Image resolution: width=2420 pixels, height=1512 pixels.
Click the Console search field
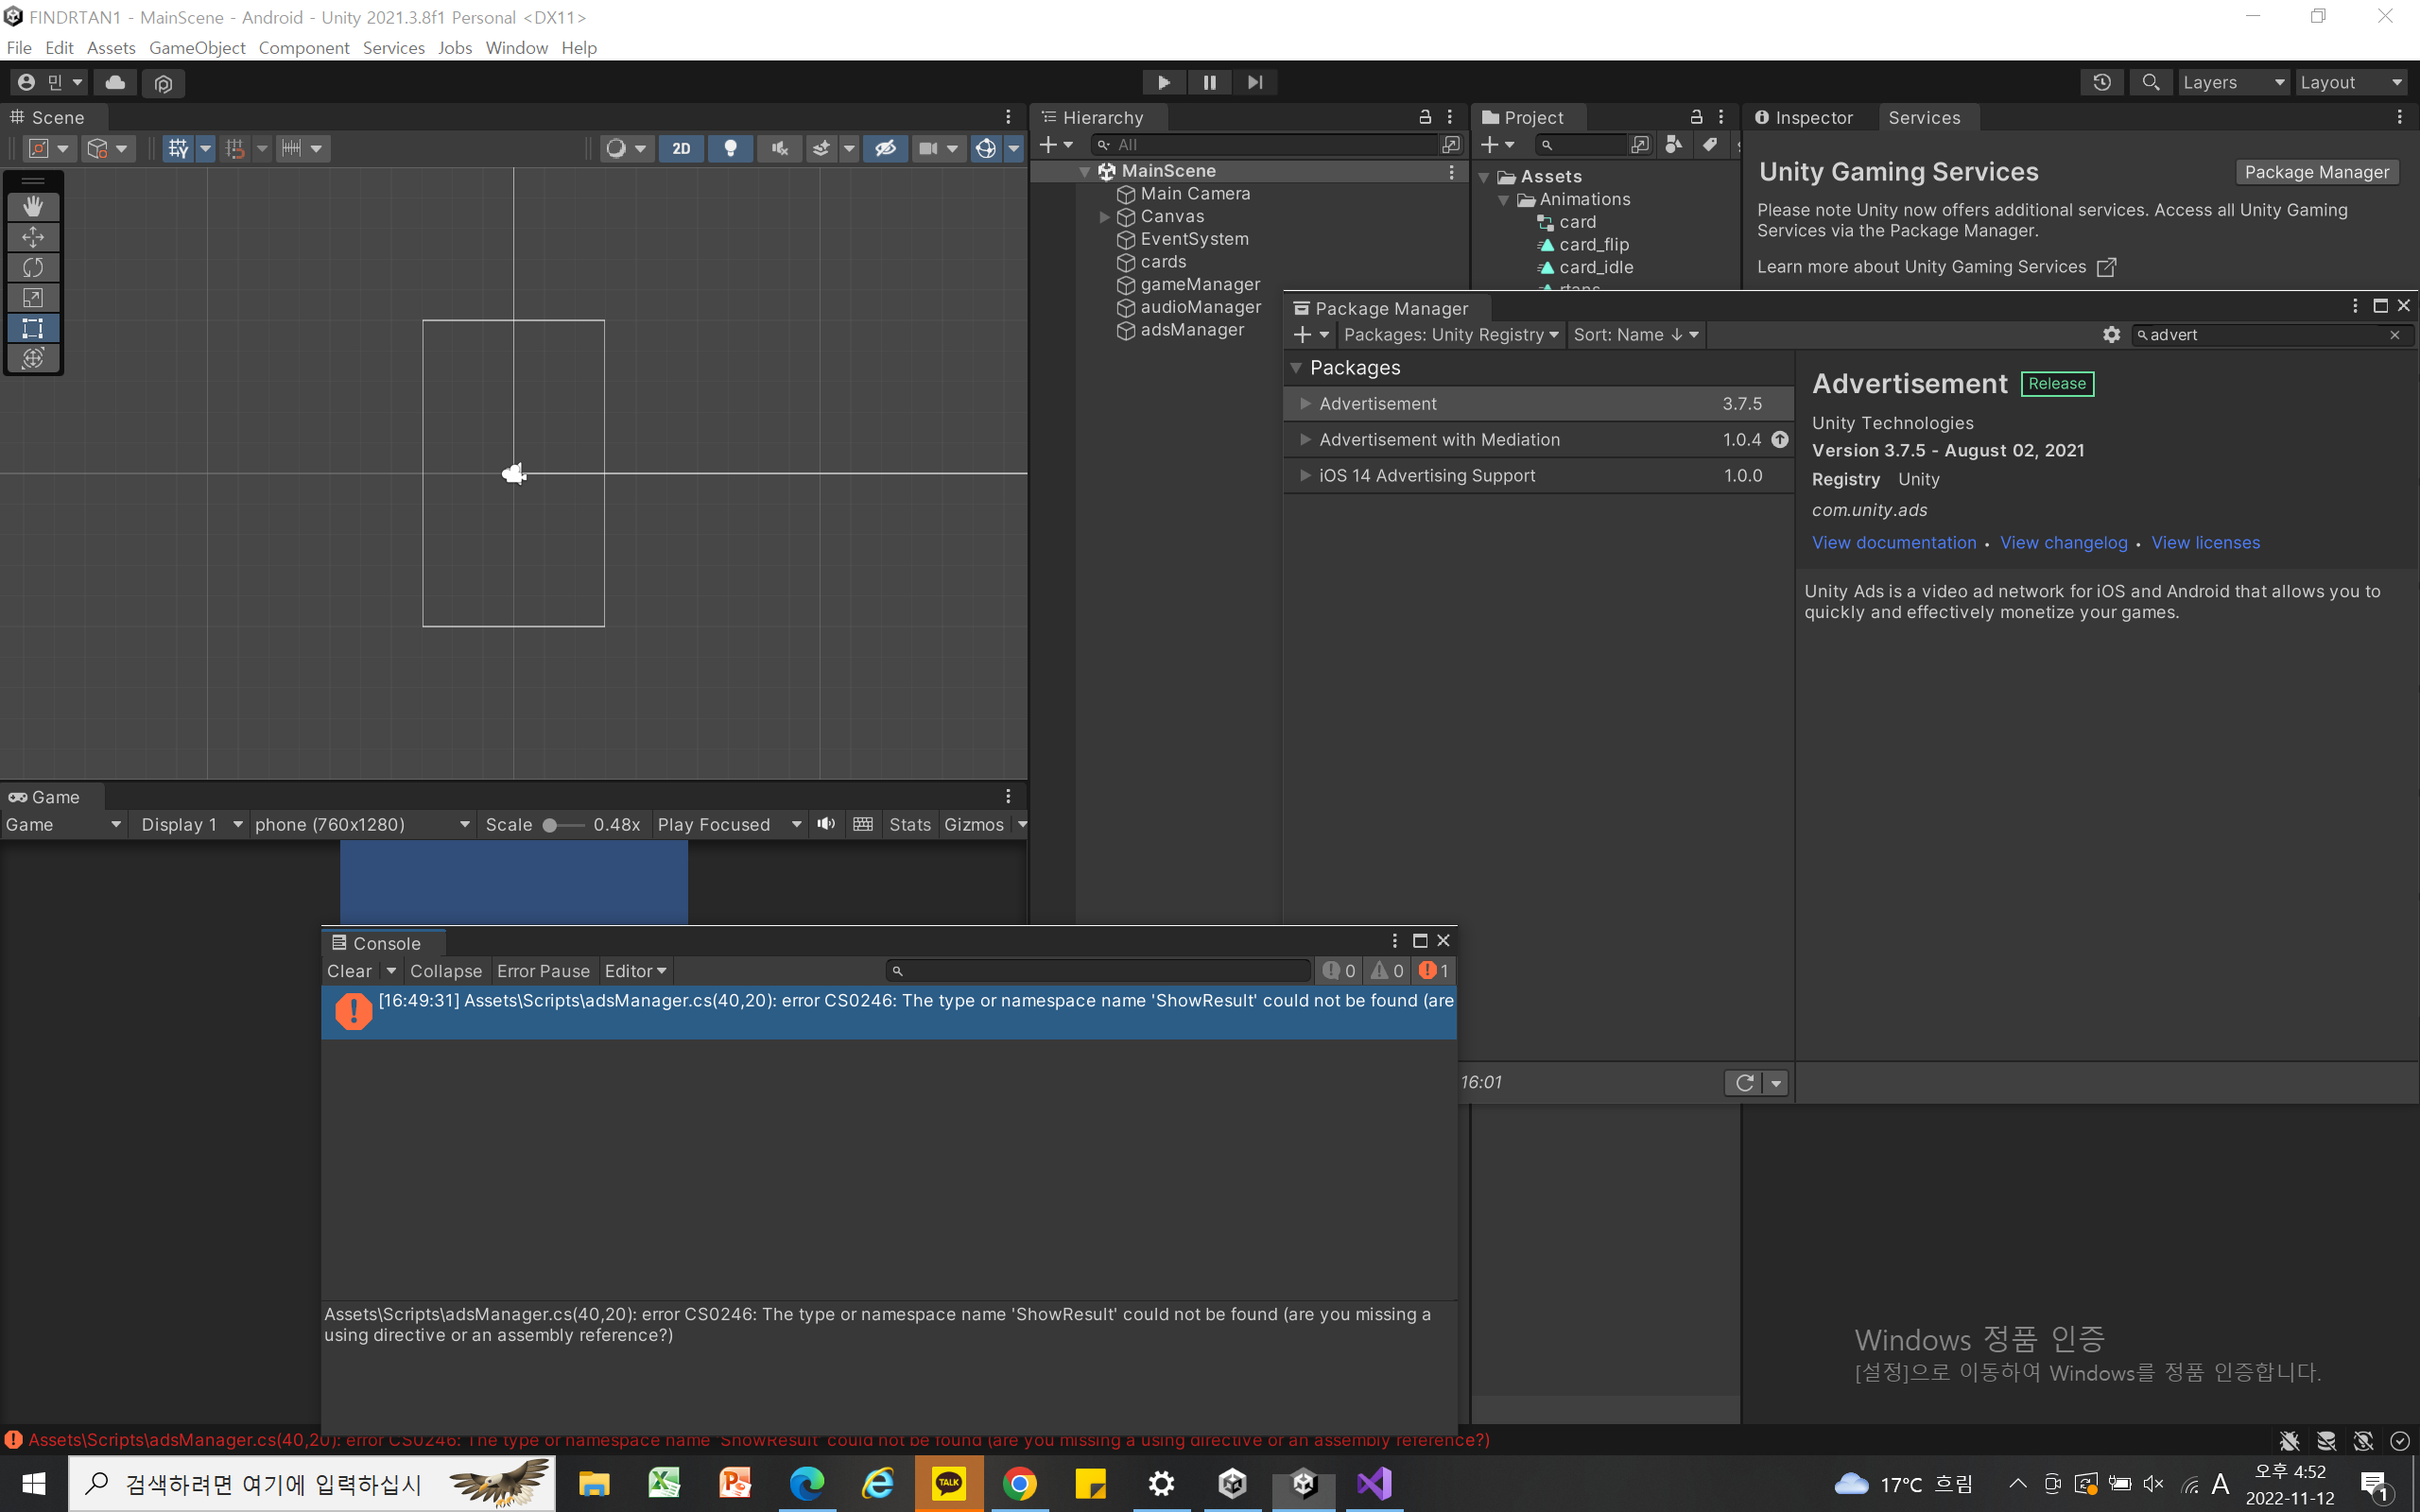coord(1098,971)
